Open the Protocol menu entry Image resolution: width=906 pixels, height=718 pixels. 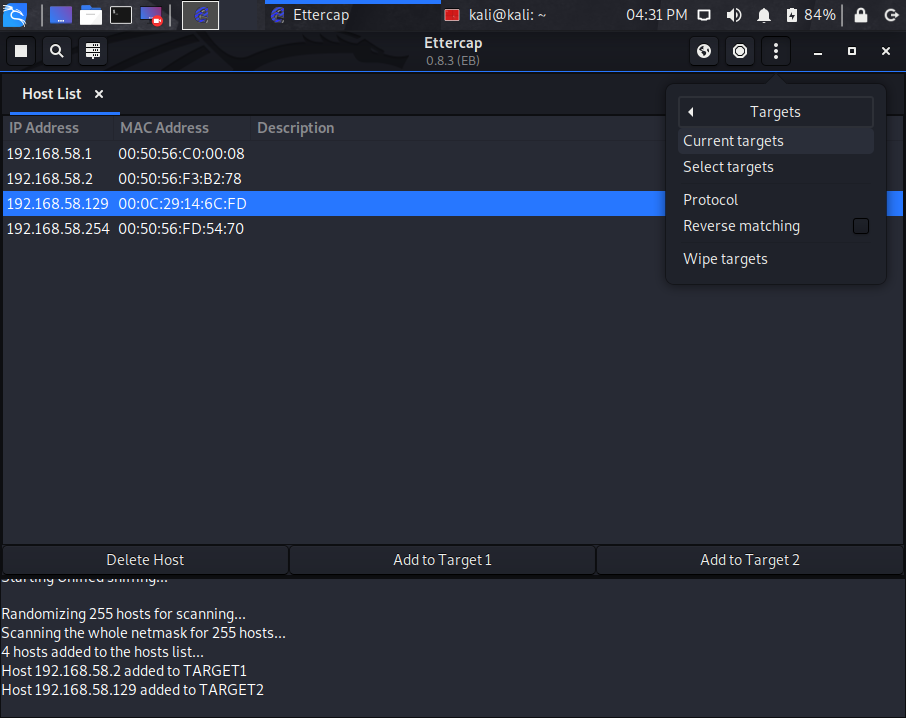coord(775,200)
